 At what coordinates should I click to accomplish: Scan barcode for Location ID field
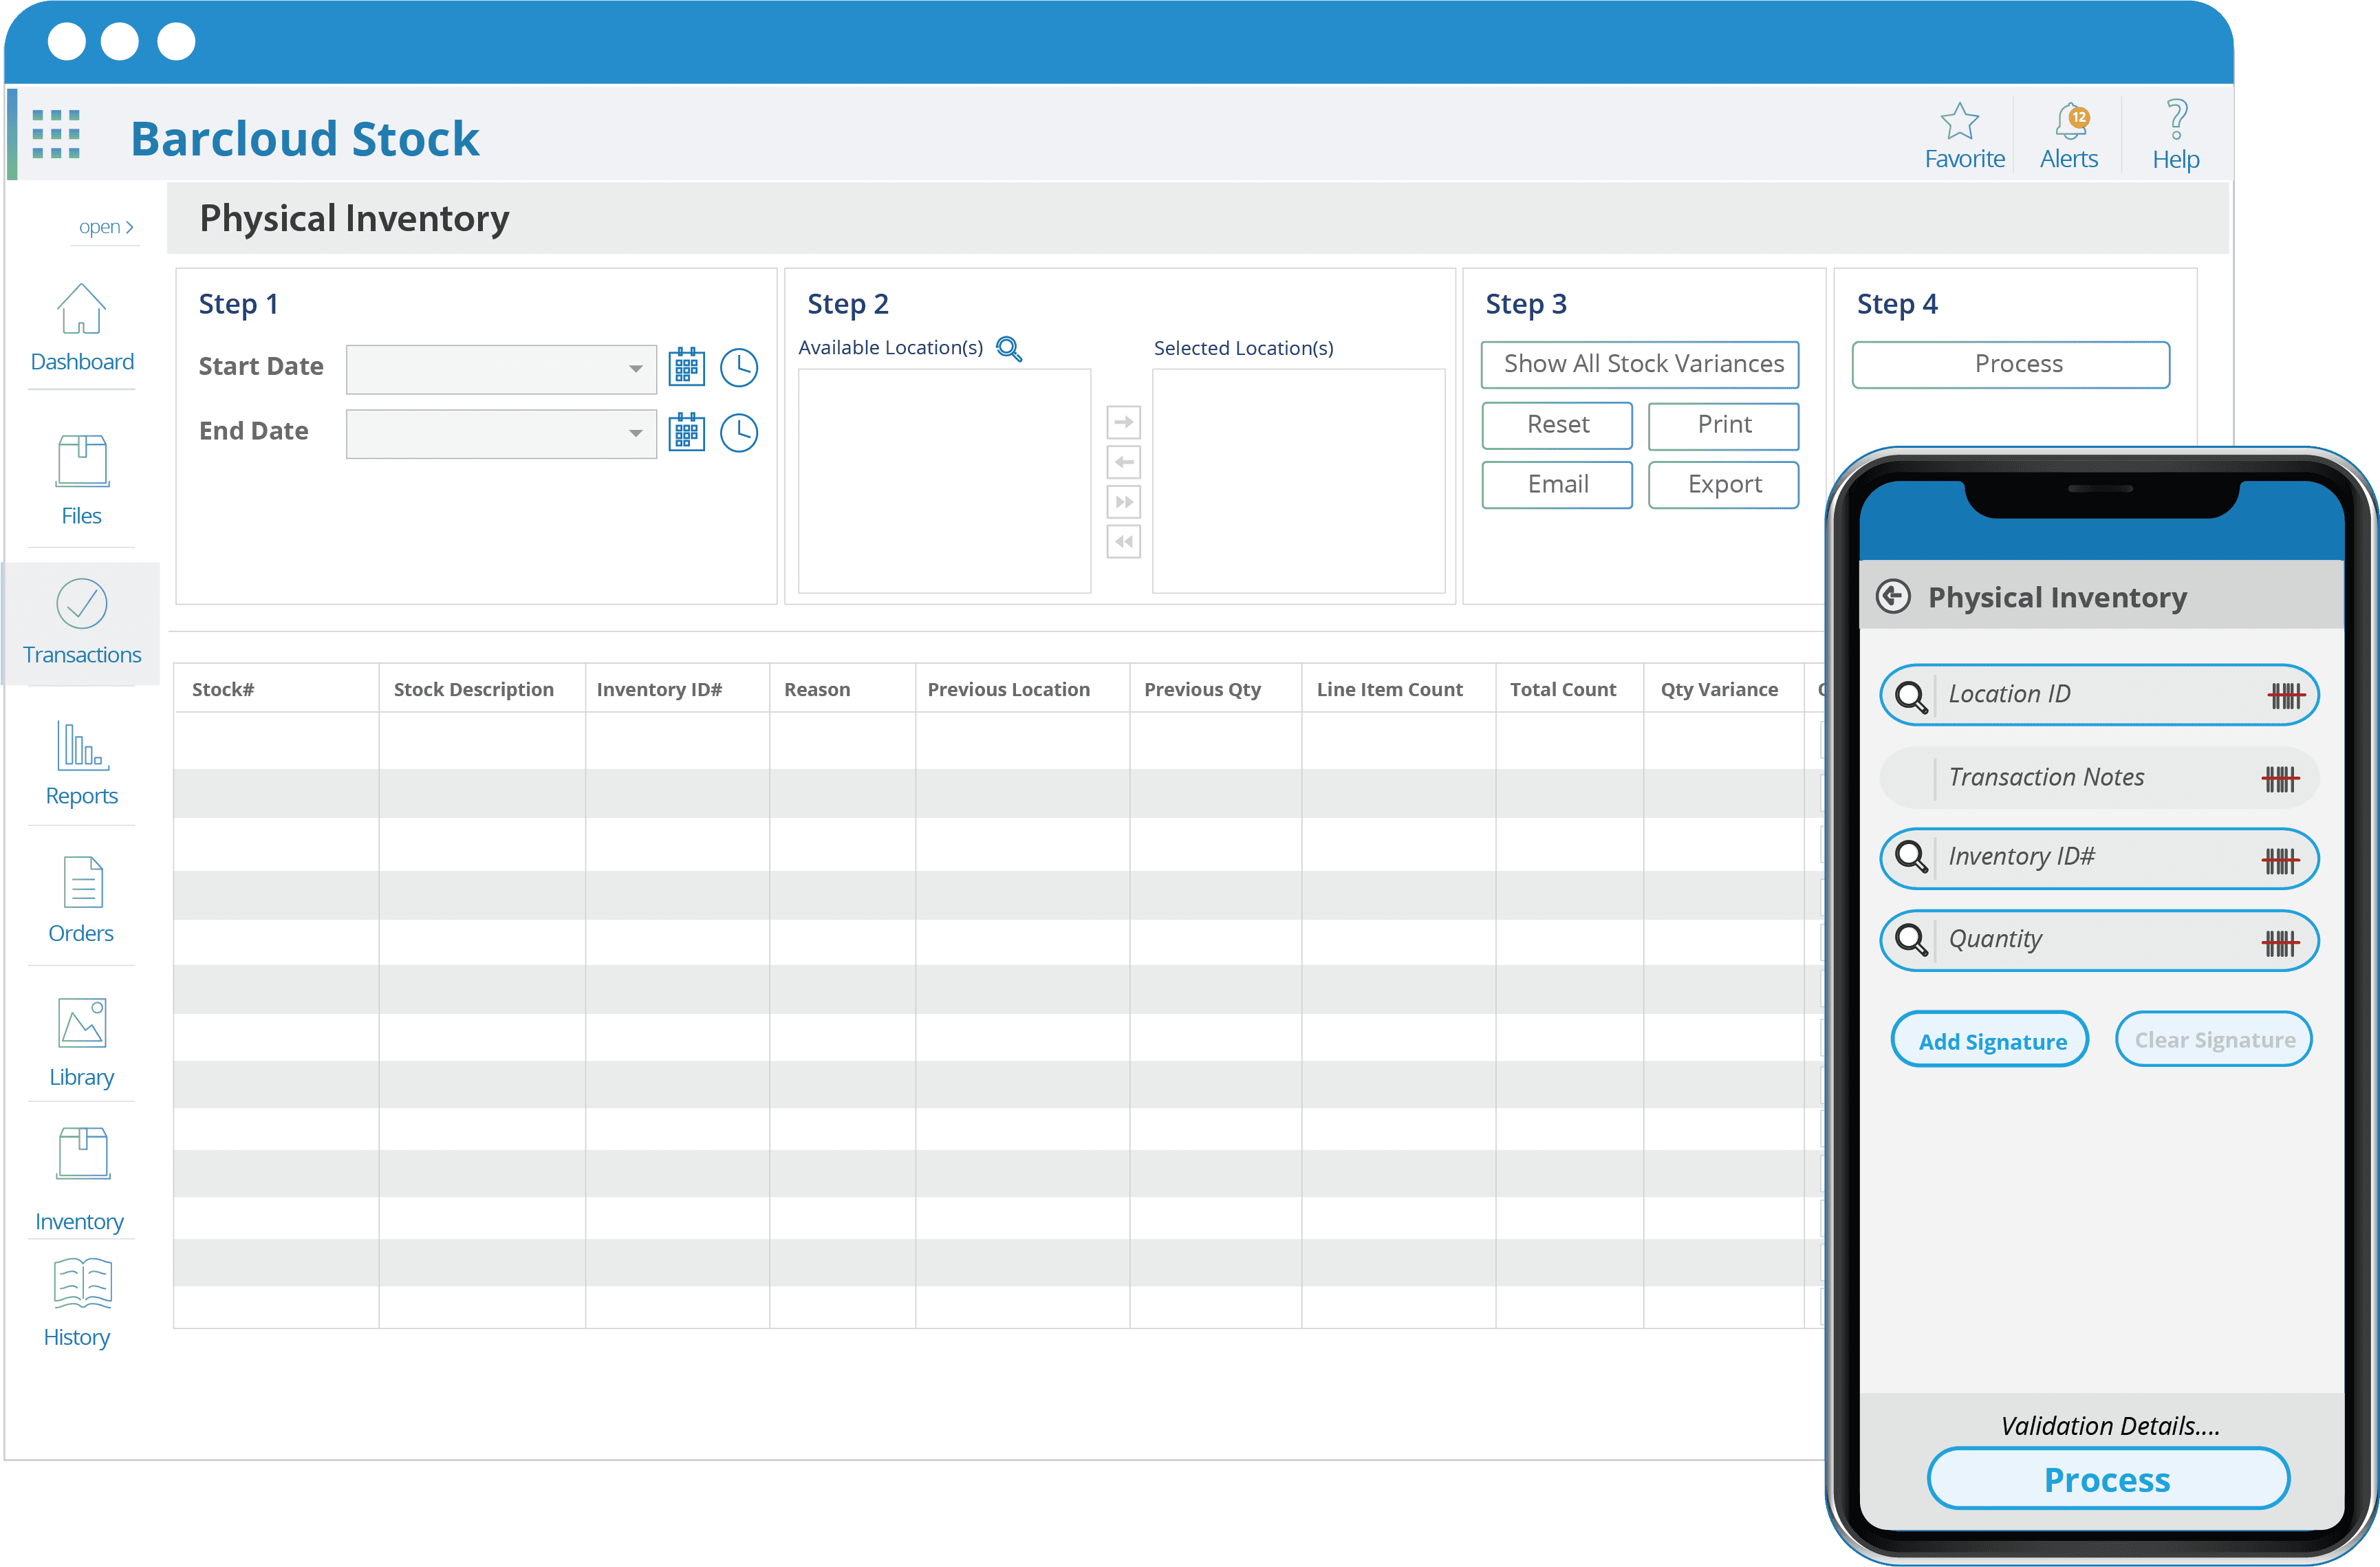tap(2285, 695)
